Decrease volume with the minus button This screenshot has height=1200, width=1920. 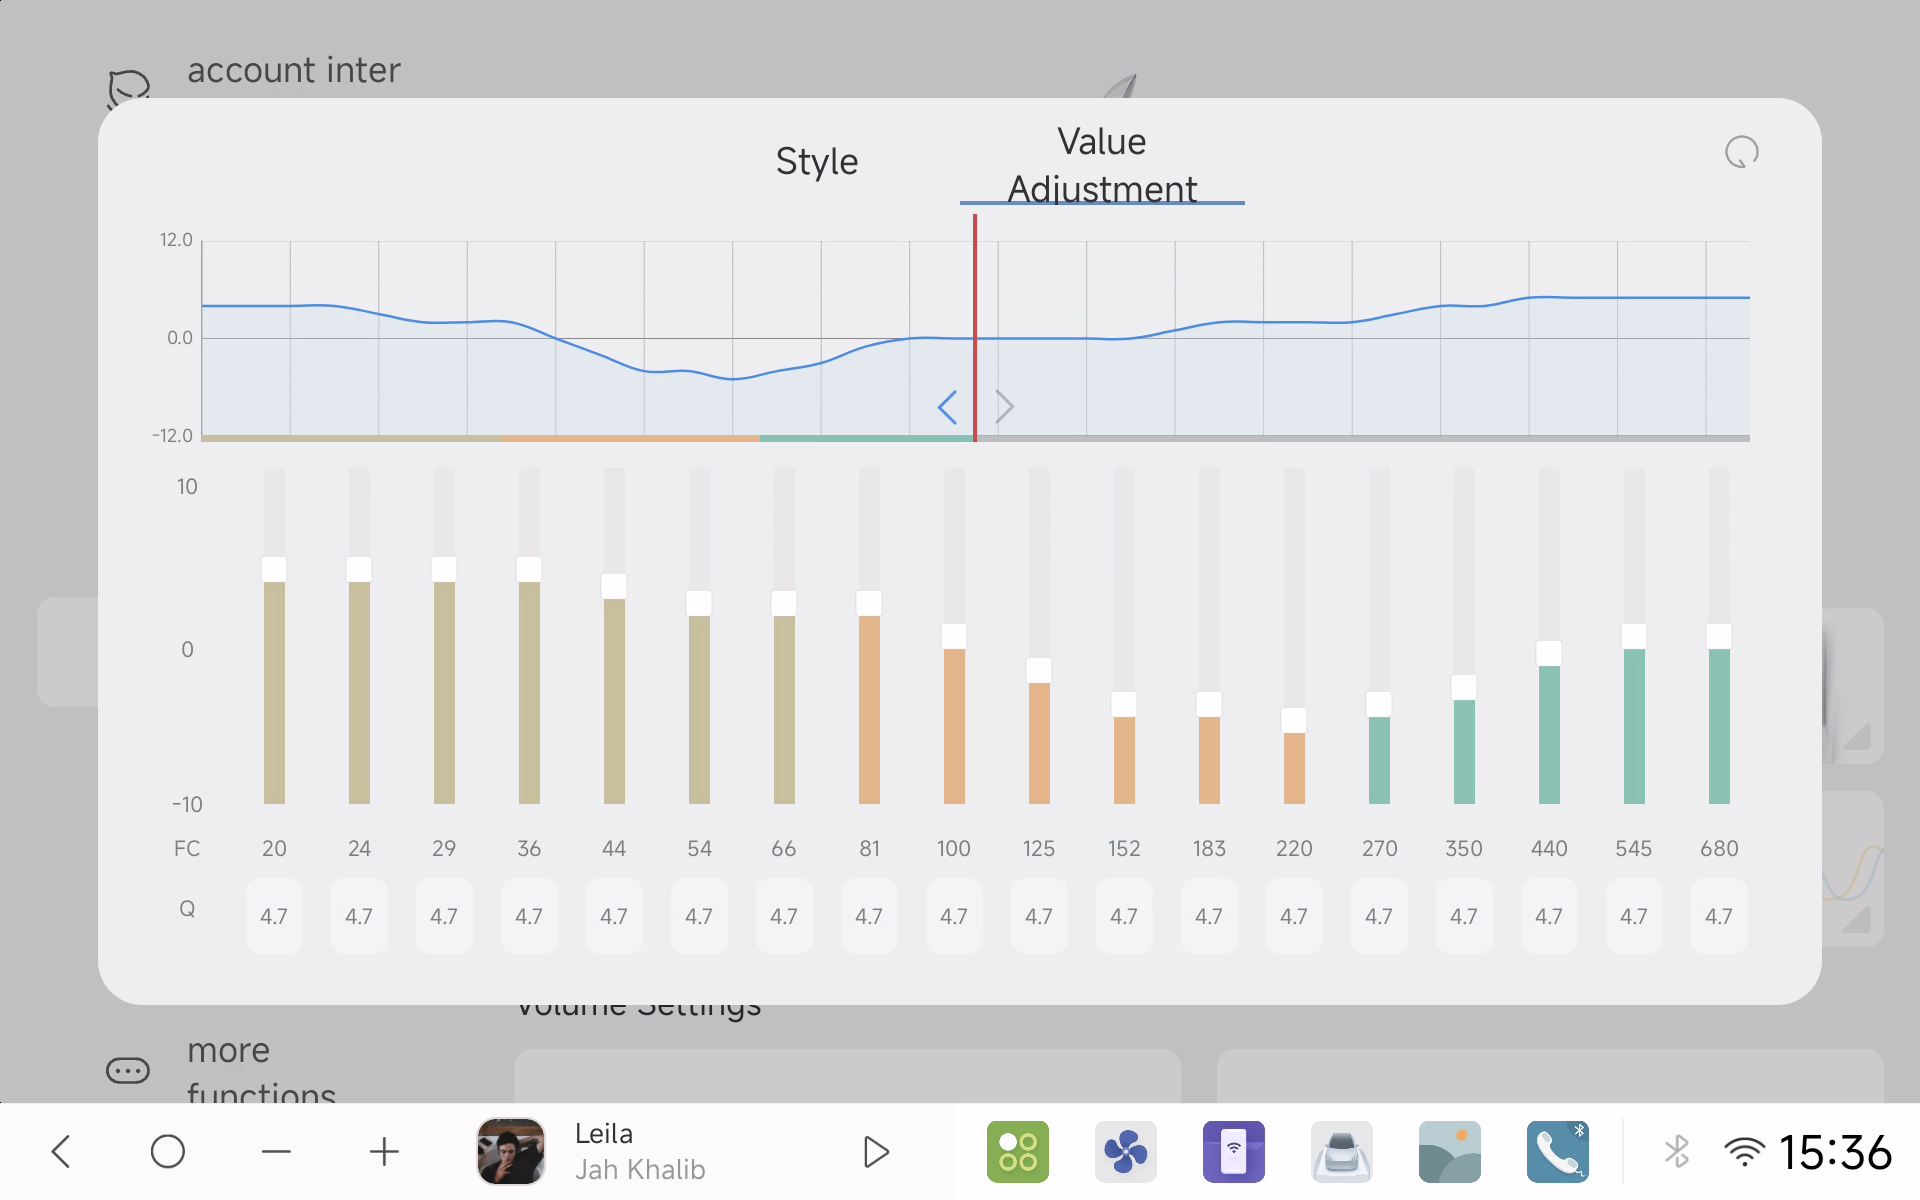[276, 1152]
